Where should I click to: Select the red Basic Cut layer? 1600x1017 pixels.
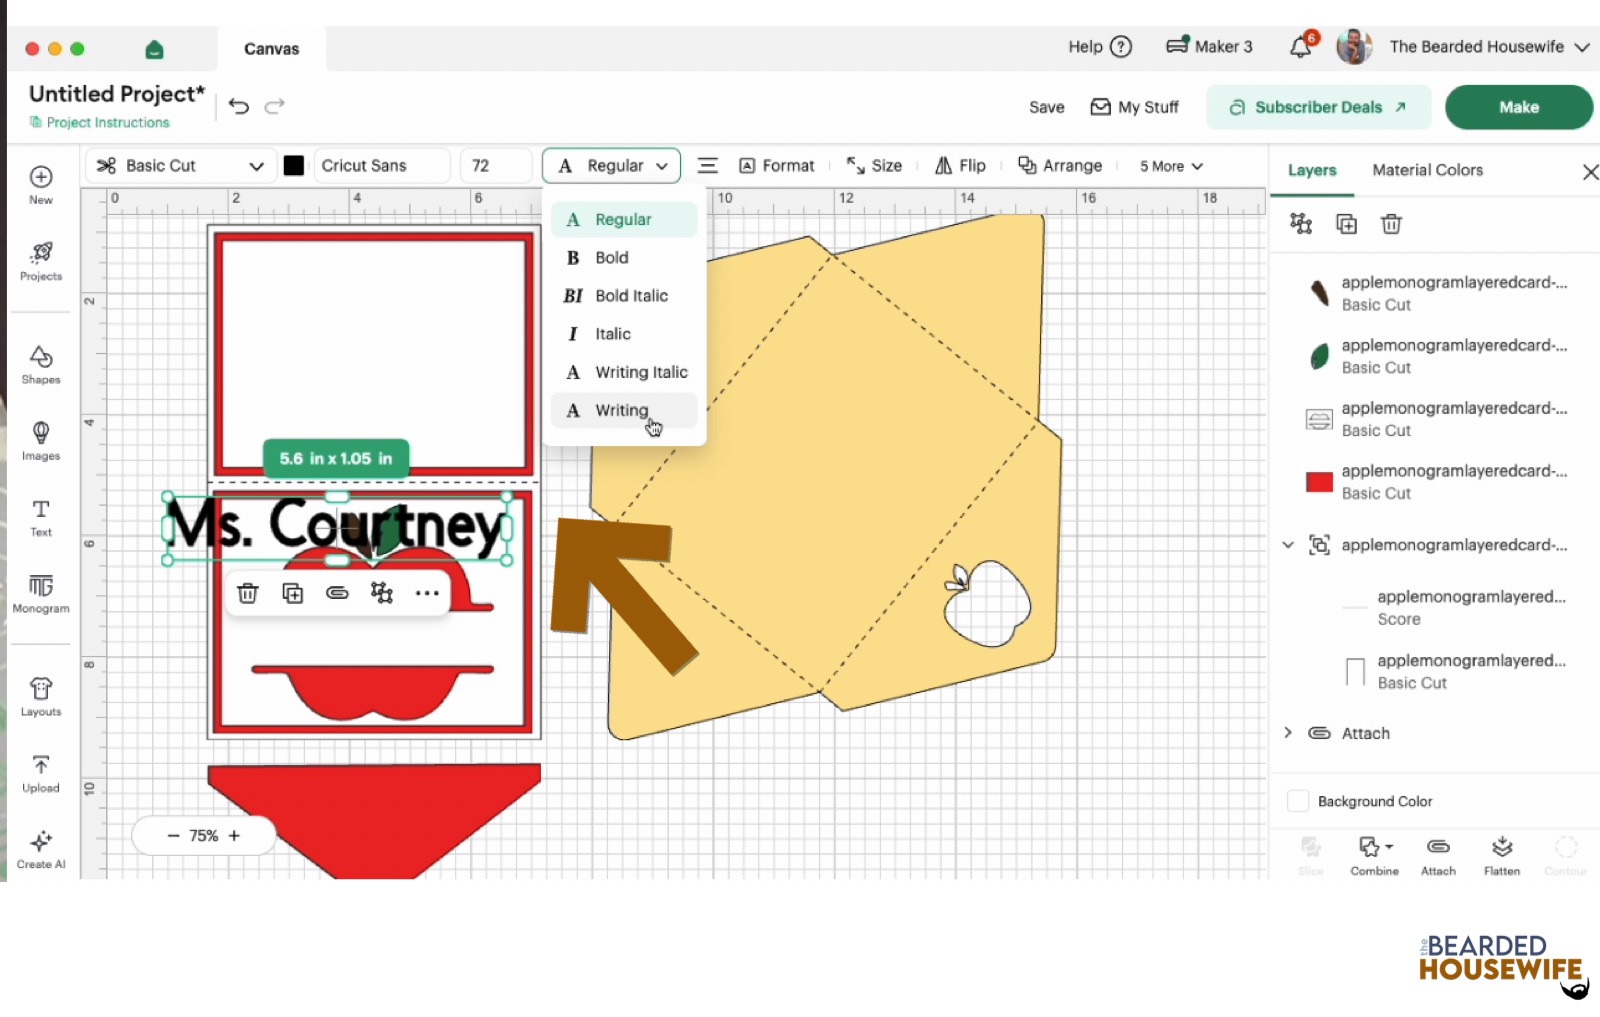tap(1436, 482)
